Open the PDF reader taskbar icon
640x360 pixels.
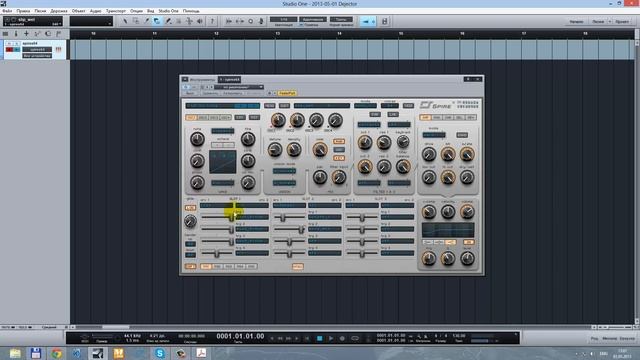[x=201, y=353]
